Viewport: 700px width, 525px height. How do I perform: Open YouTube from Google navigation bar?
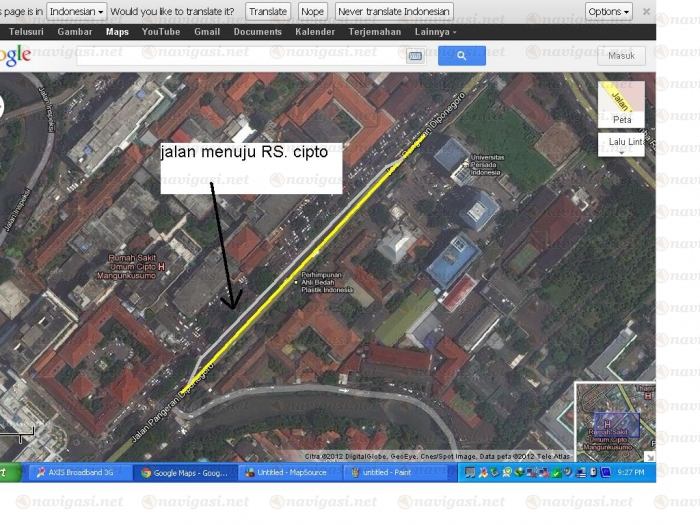161,32
